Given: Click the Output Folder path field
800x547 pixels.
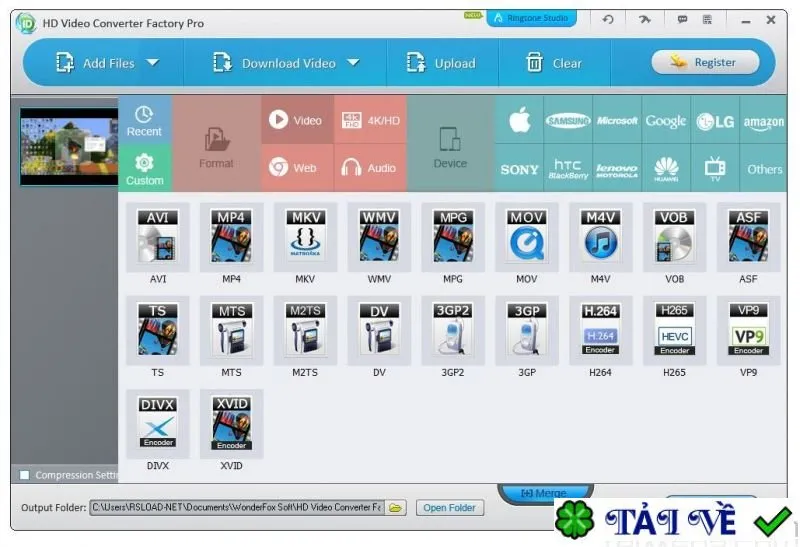Looking at the screenshot, I should tap(237, 508).
